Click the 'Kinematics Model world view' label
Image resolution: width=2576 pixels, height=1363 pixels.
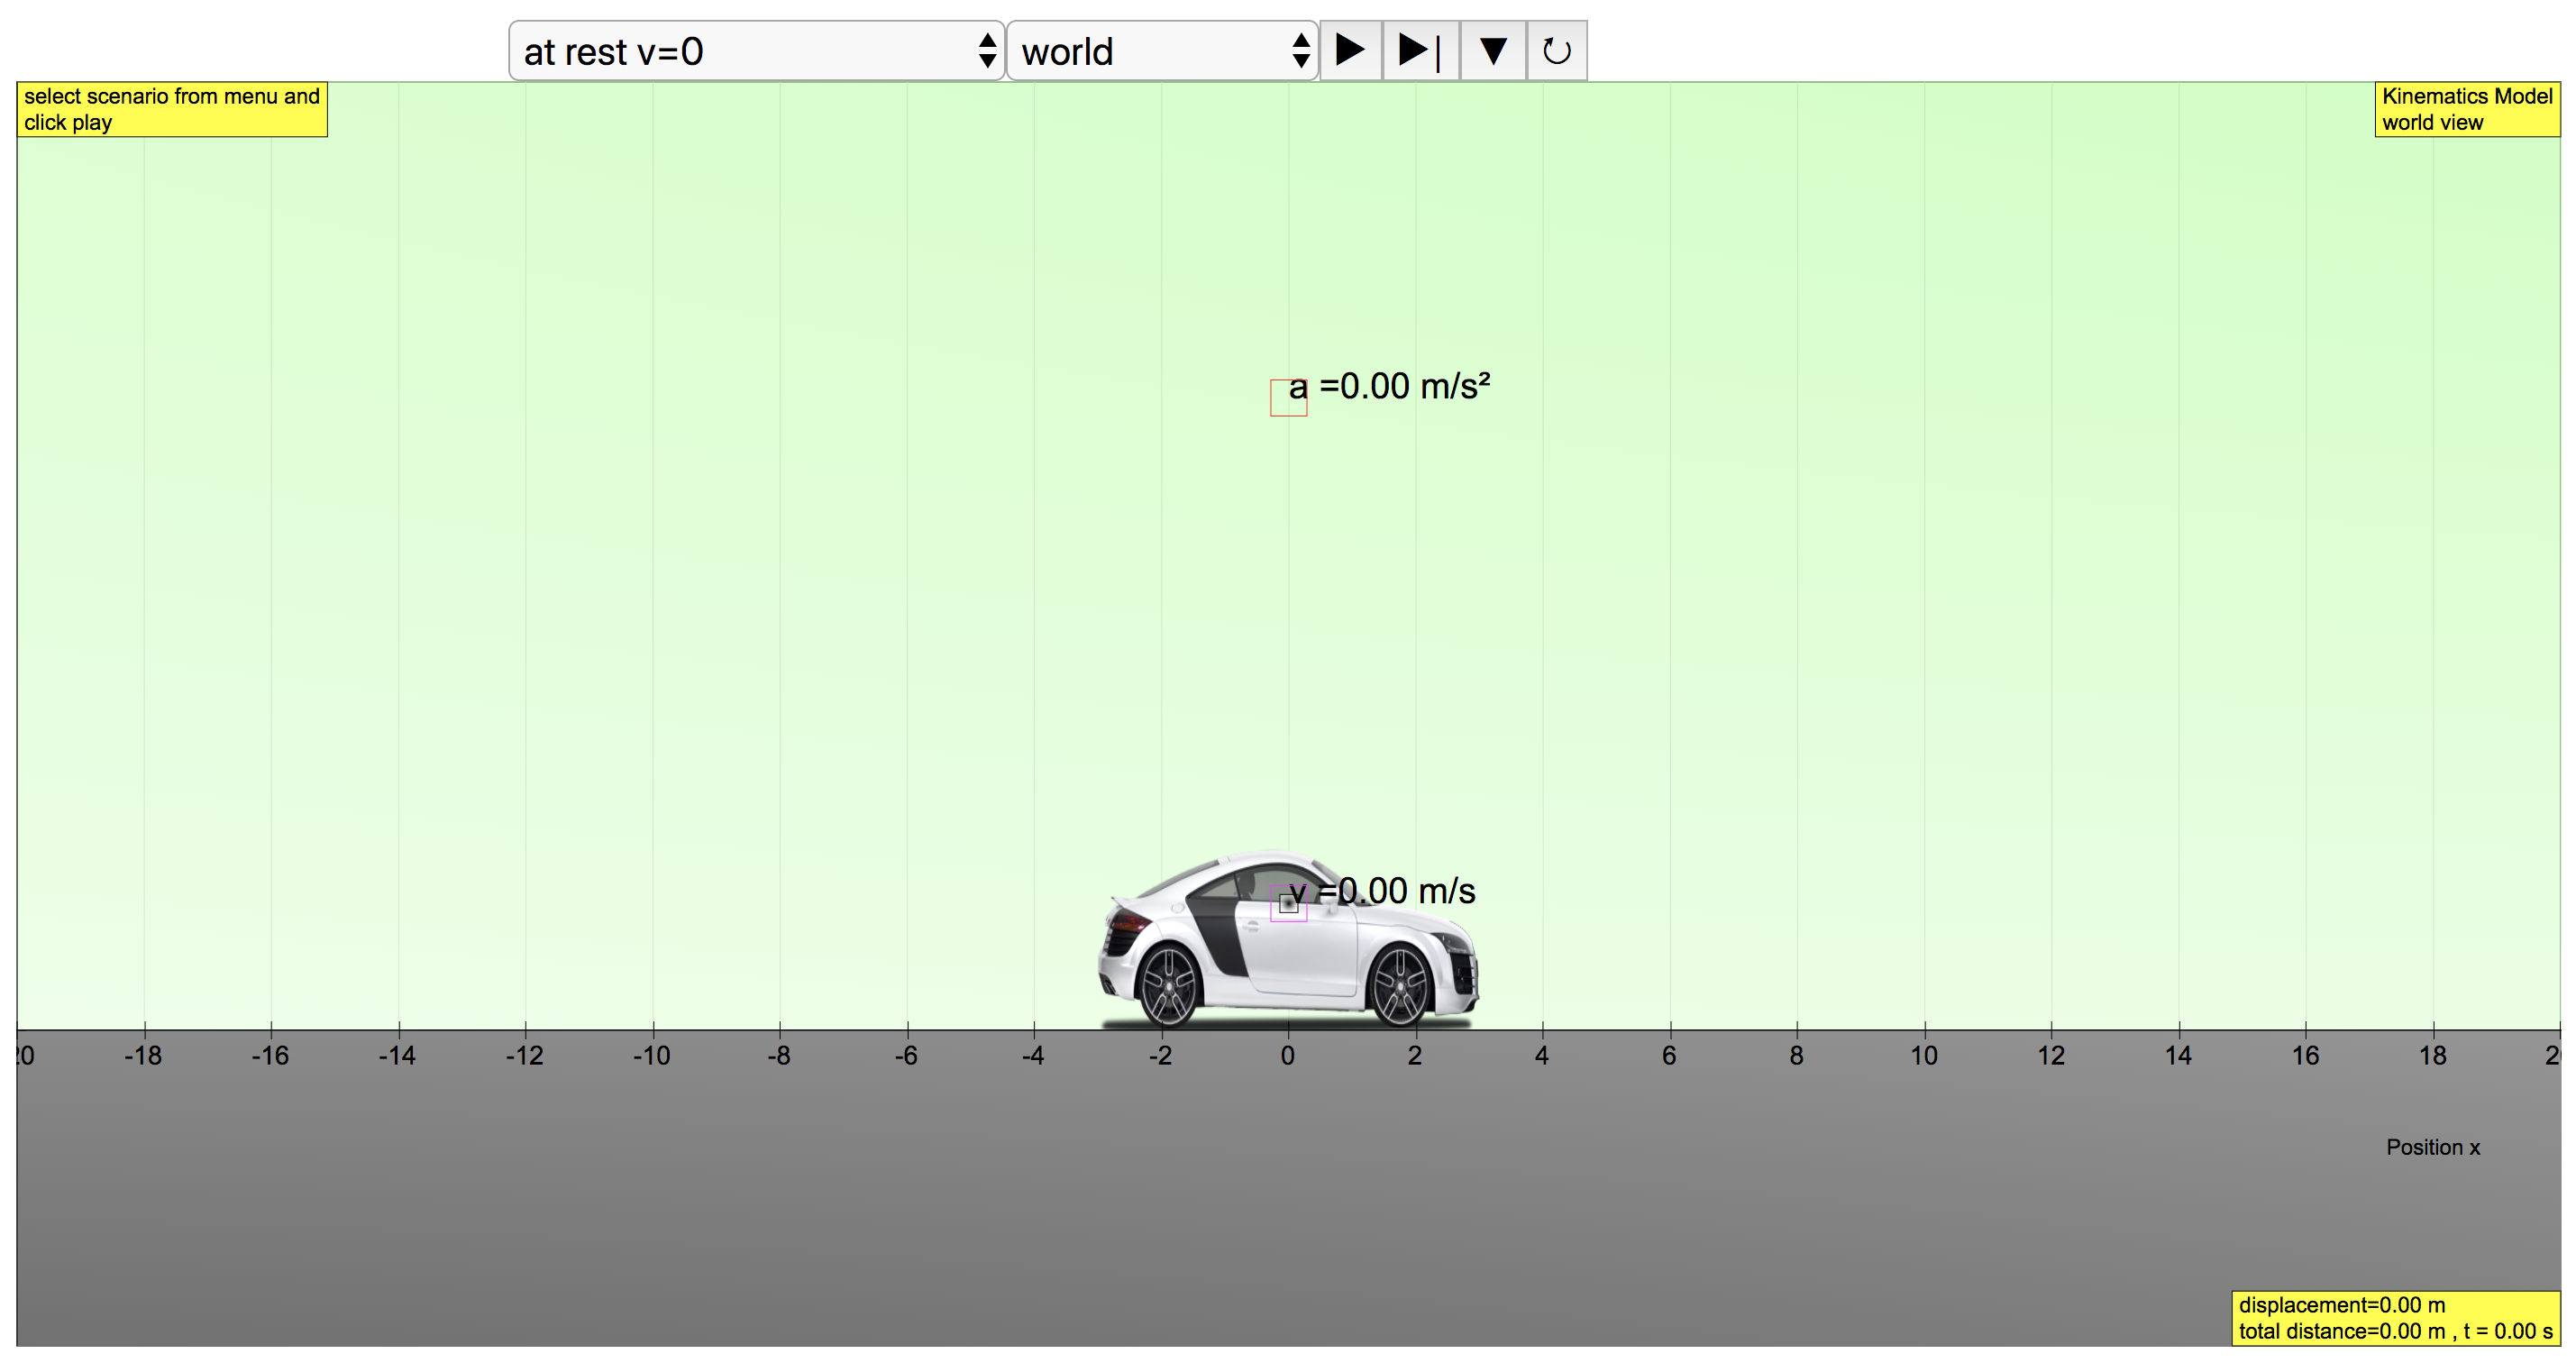click(x=2466, y=109)
